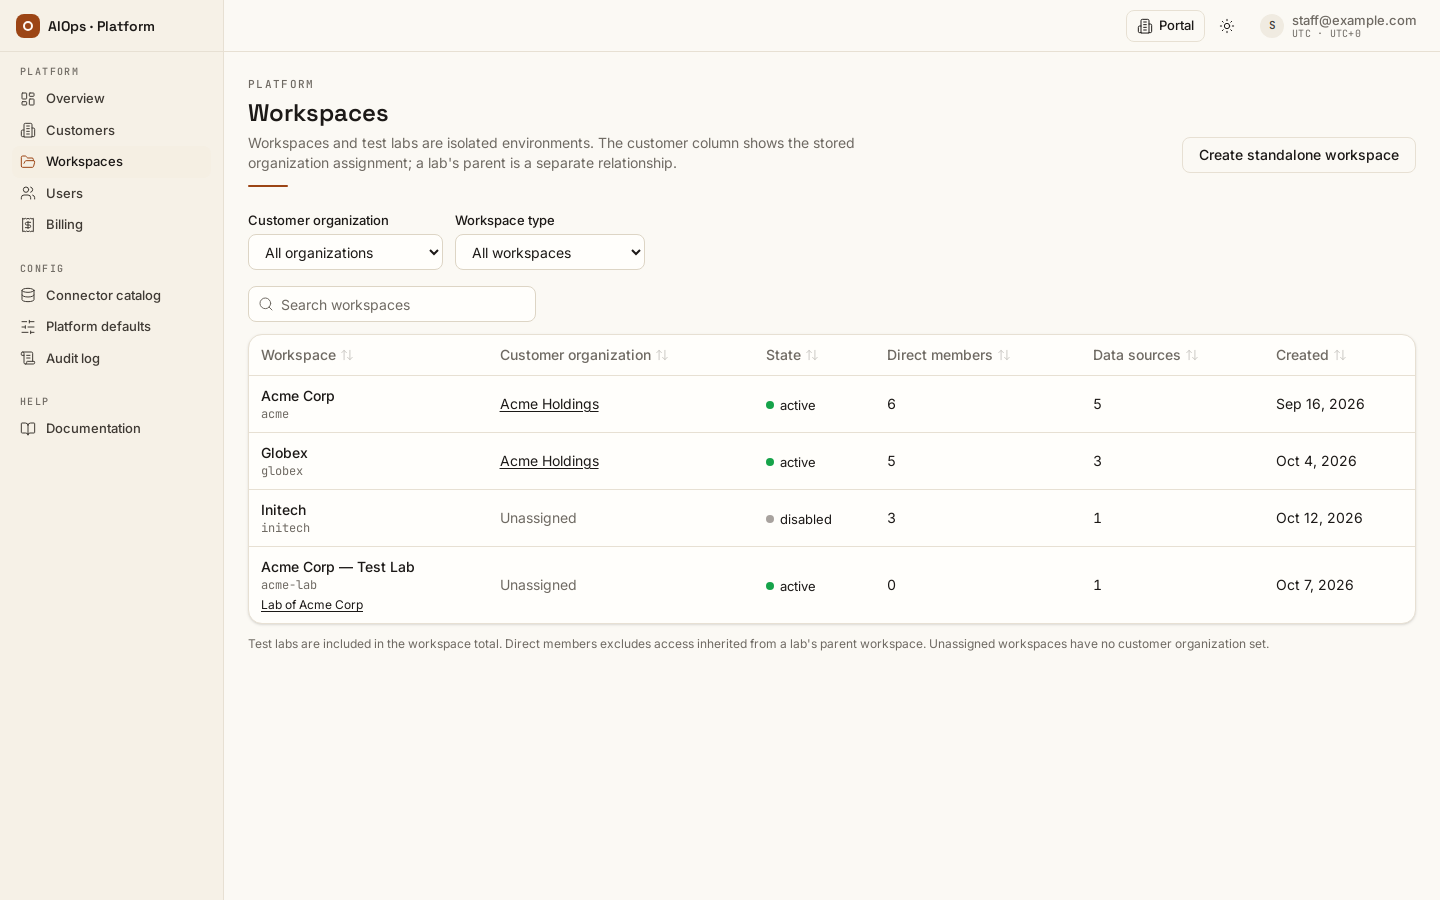Click the Audit log icon
Screen dimensions: 1440x900
tap(28, 358)
